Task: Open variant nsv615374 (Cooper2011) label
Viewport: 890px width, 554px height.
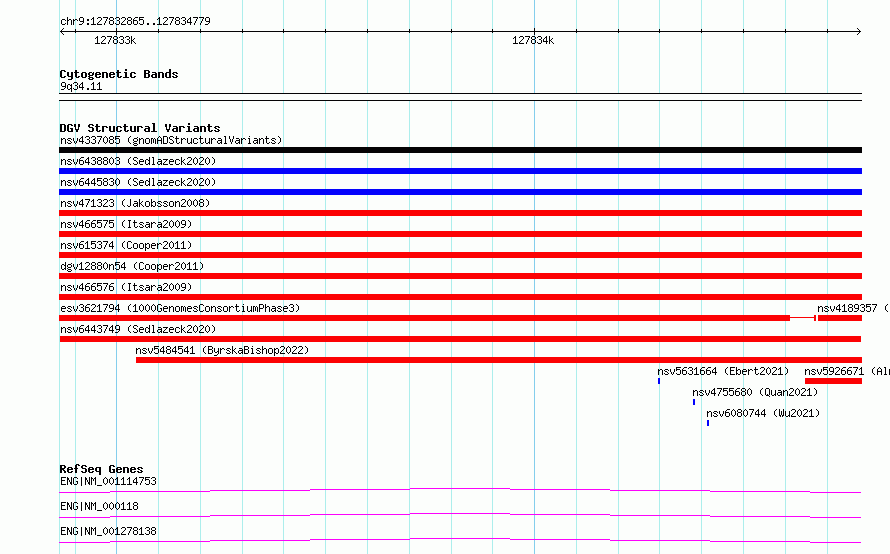Action: click(x=126, y=245)
